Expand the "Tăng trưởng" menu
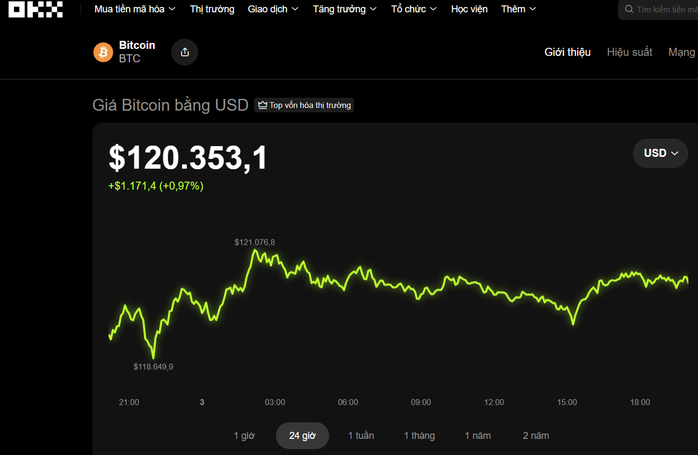This screenshot has height=455, width=698. coord(344,9)
